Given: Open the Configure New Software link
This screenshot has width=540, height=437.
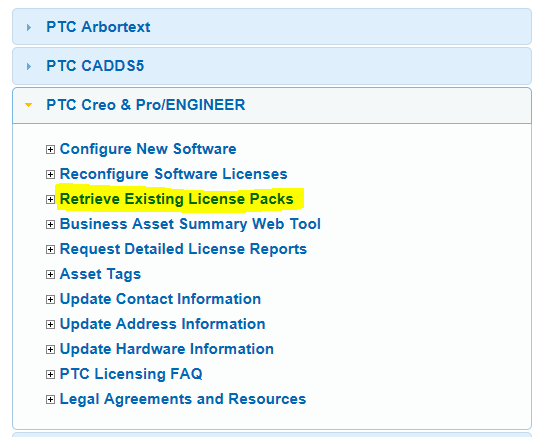Looking at the screenshot, I should coord(148,149).
